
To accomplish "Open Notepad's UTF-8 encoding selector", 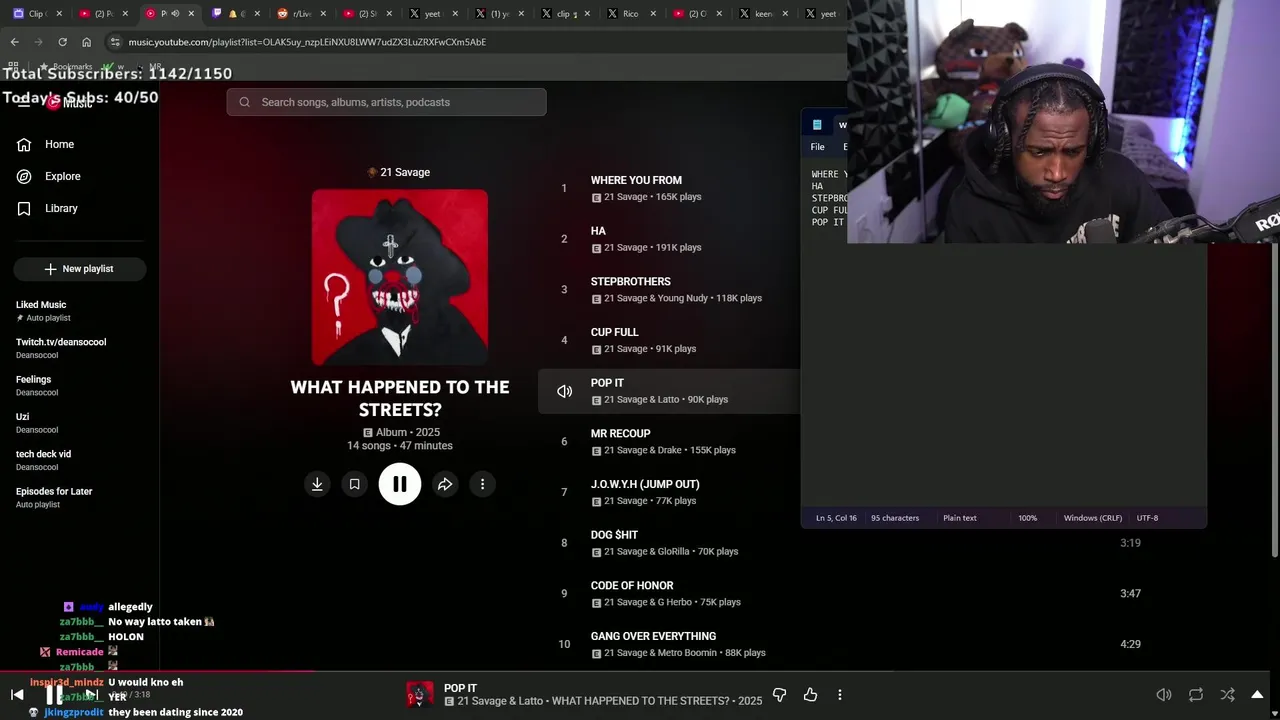I will tap(1147, 518).
